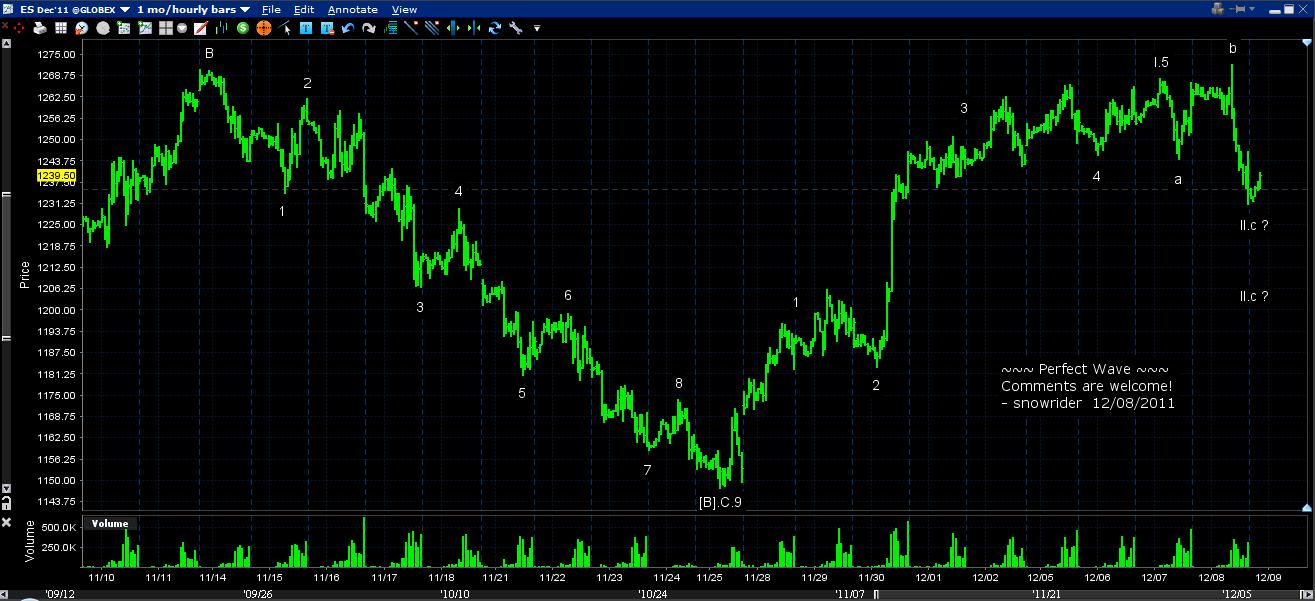Click the blue triangle marker above the price axis
This screenshot has width=1315, height=601.
point(1306,45)
